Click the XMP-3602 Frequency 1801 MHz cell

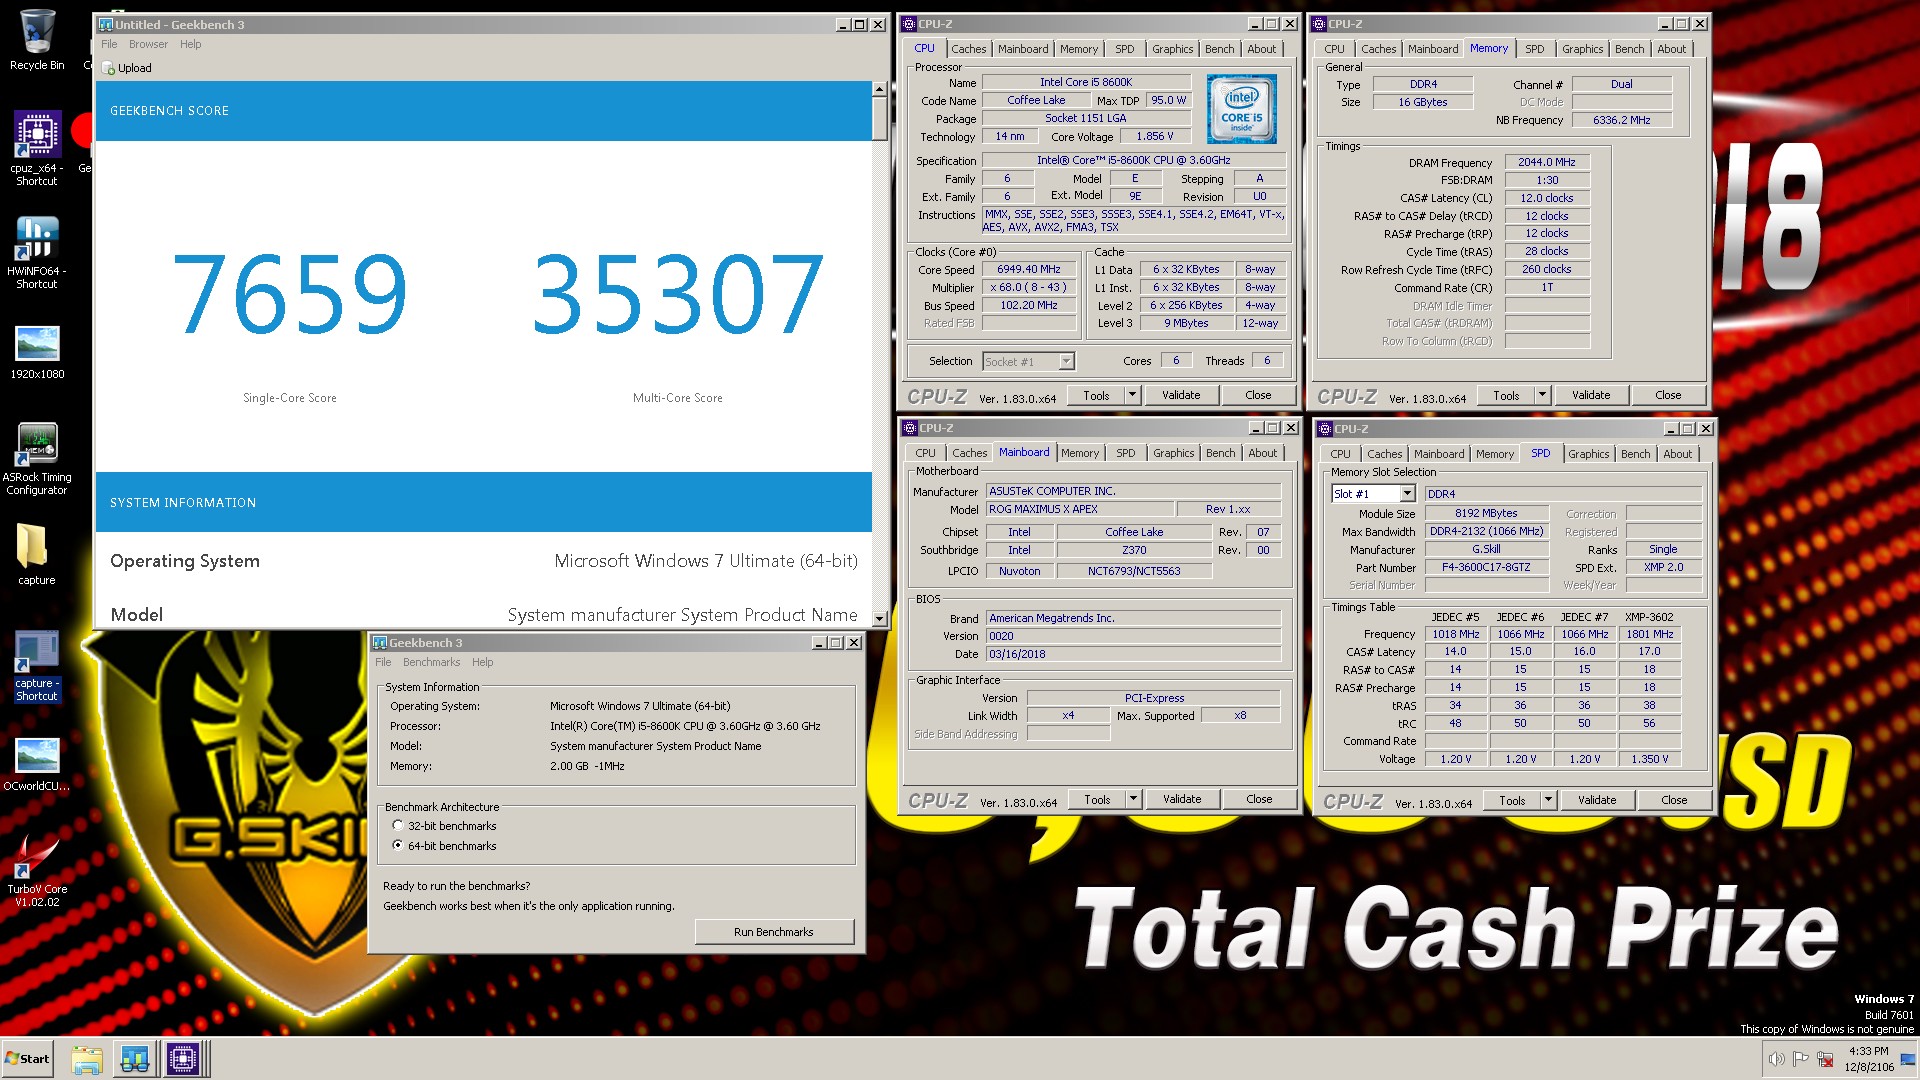pyautogui.click(x=1649, y=634)
